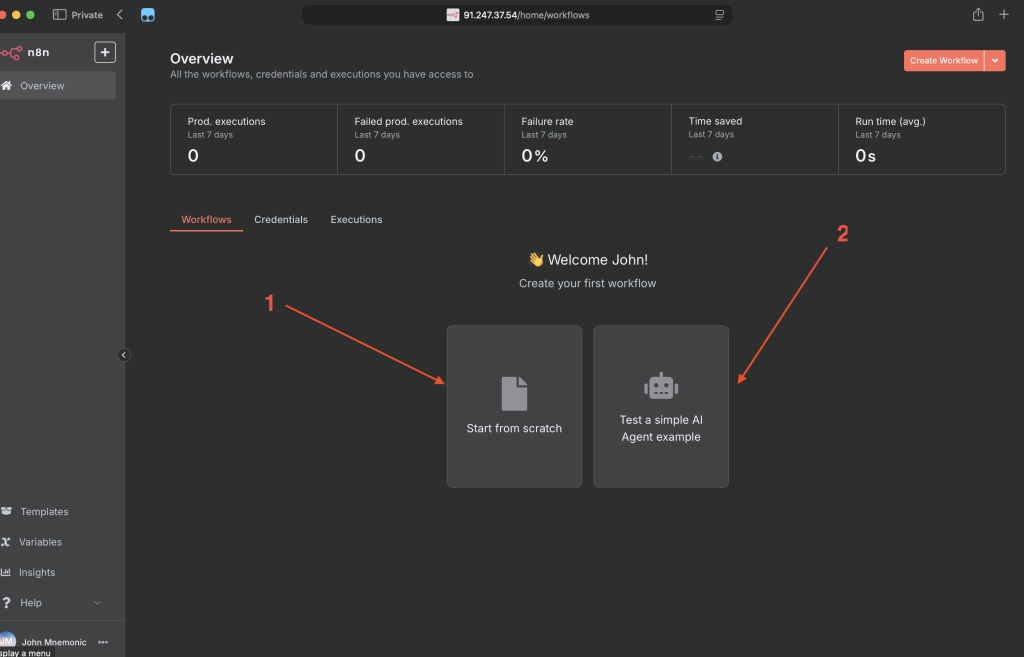Switch to the Executions tab
1024x657 pixels.
(356, 219)
